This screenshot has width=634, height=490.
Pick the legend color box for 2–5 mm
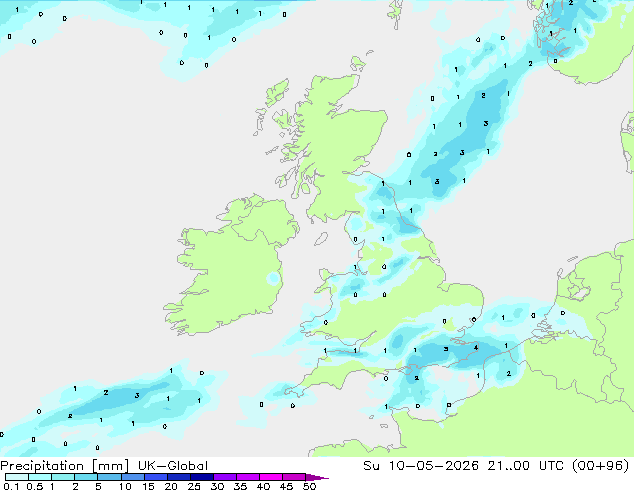[x=86, y=477]
